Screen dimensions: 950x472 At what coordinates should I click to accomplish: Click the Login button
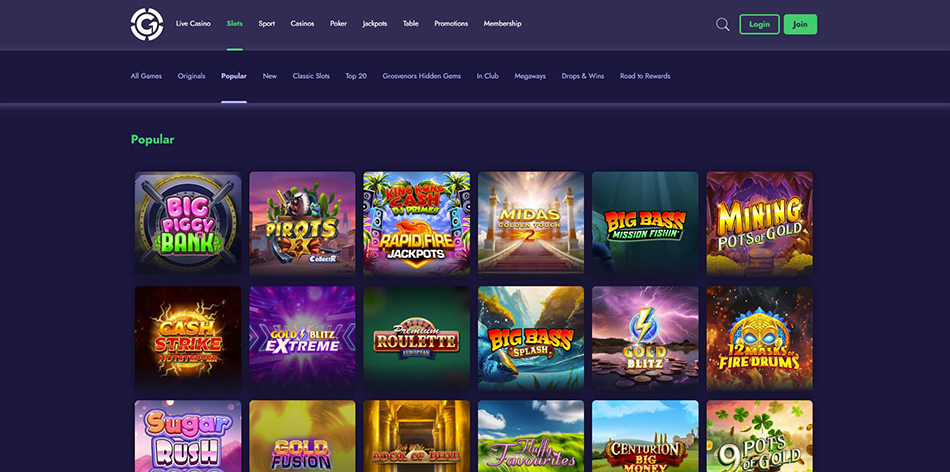pyautogui.click(x=759, y=24)
